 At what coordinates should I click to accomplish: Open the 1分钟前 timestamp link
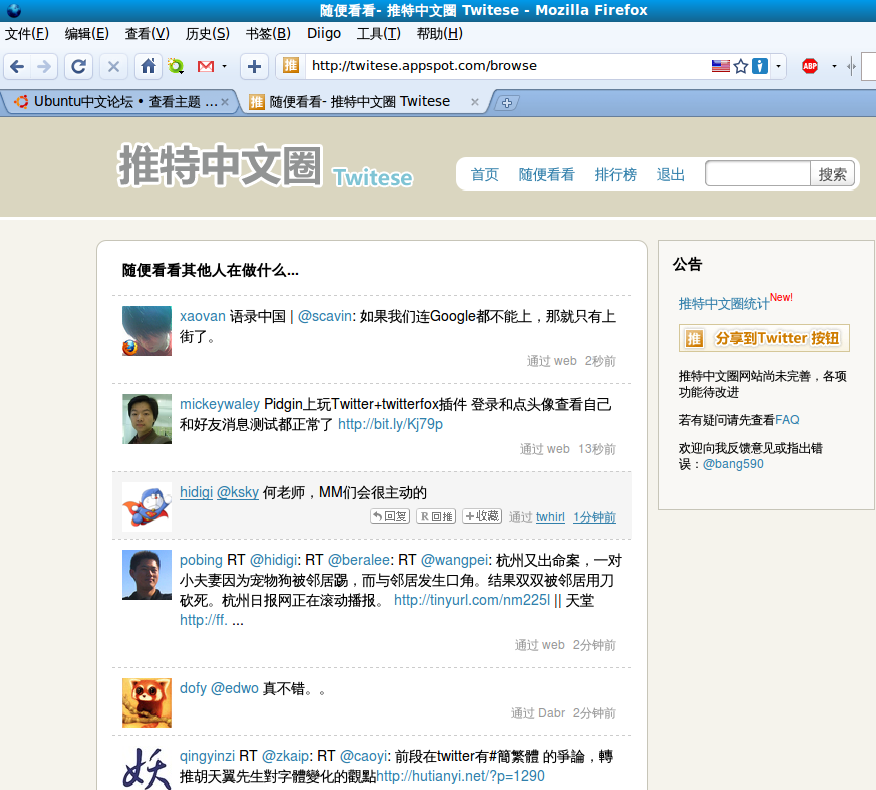point(594,517)
